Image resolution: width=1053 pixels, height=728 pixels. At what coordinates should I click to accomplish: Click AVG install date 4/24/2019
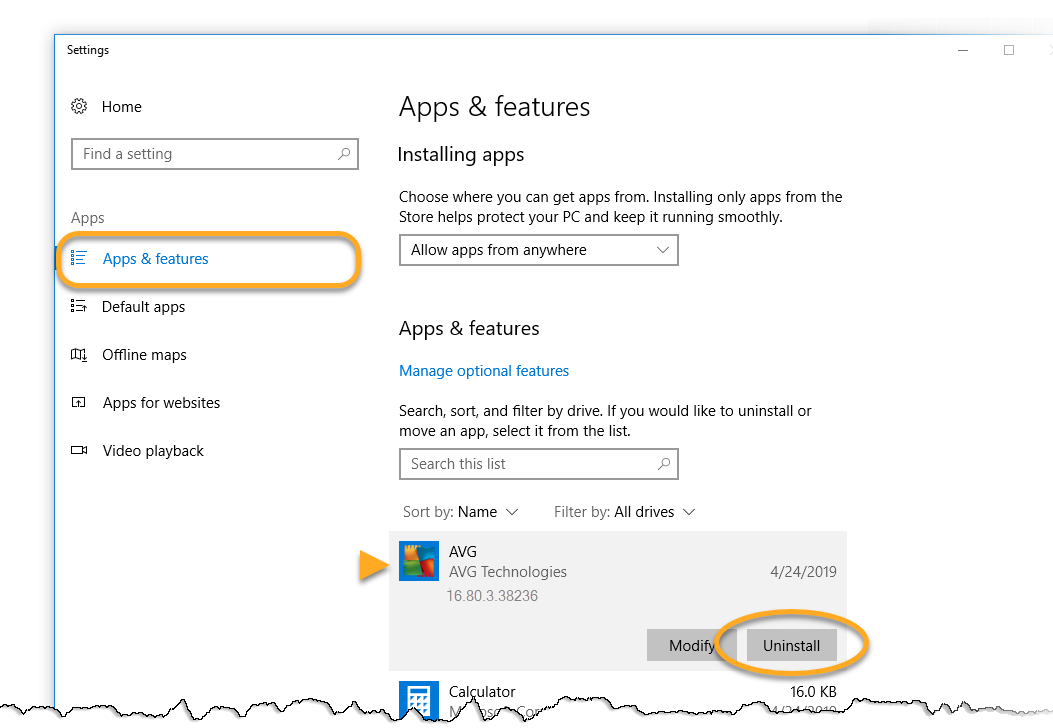(803, 572)
